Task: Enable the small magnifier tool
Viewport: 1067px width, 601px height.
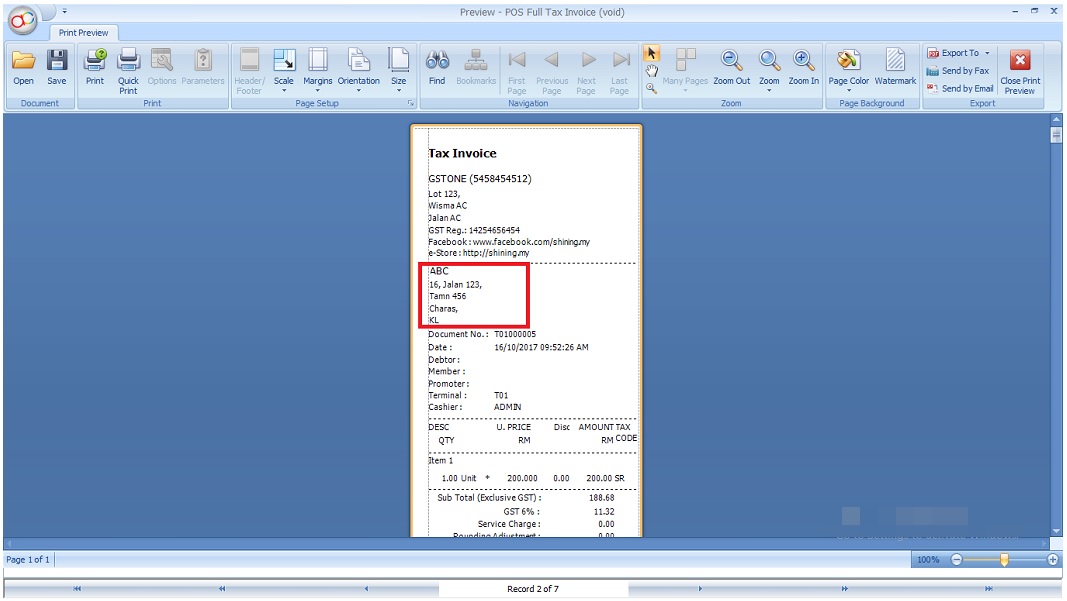Action: [x=651, y=88]
